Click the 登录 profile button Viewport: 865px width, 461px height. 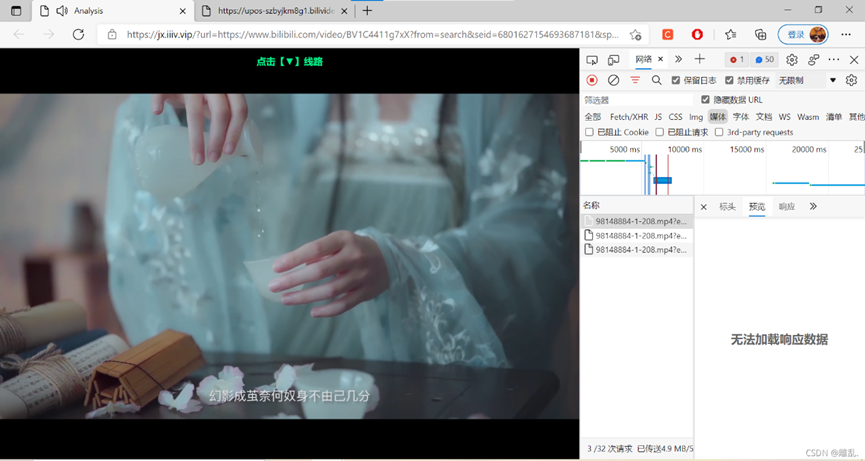(x=803, y=34)
